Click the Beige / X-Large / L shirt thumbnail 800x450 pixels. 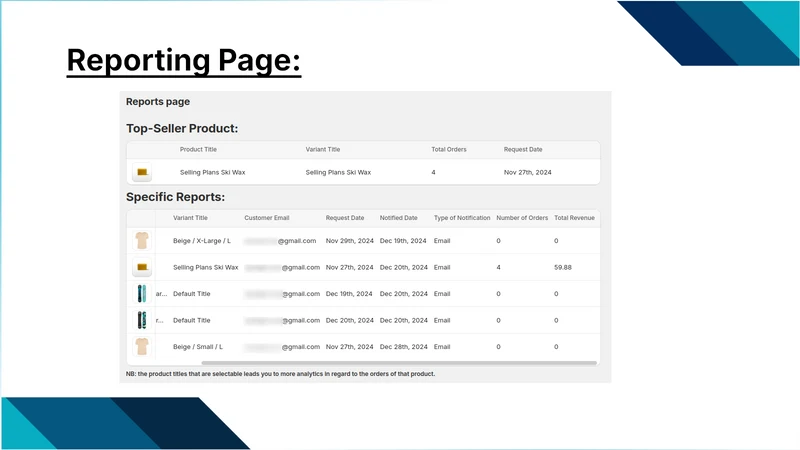pos(142,240)
